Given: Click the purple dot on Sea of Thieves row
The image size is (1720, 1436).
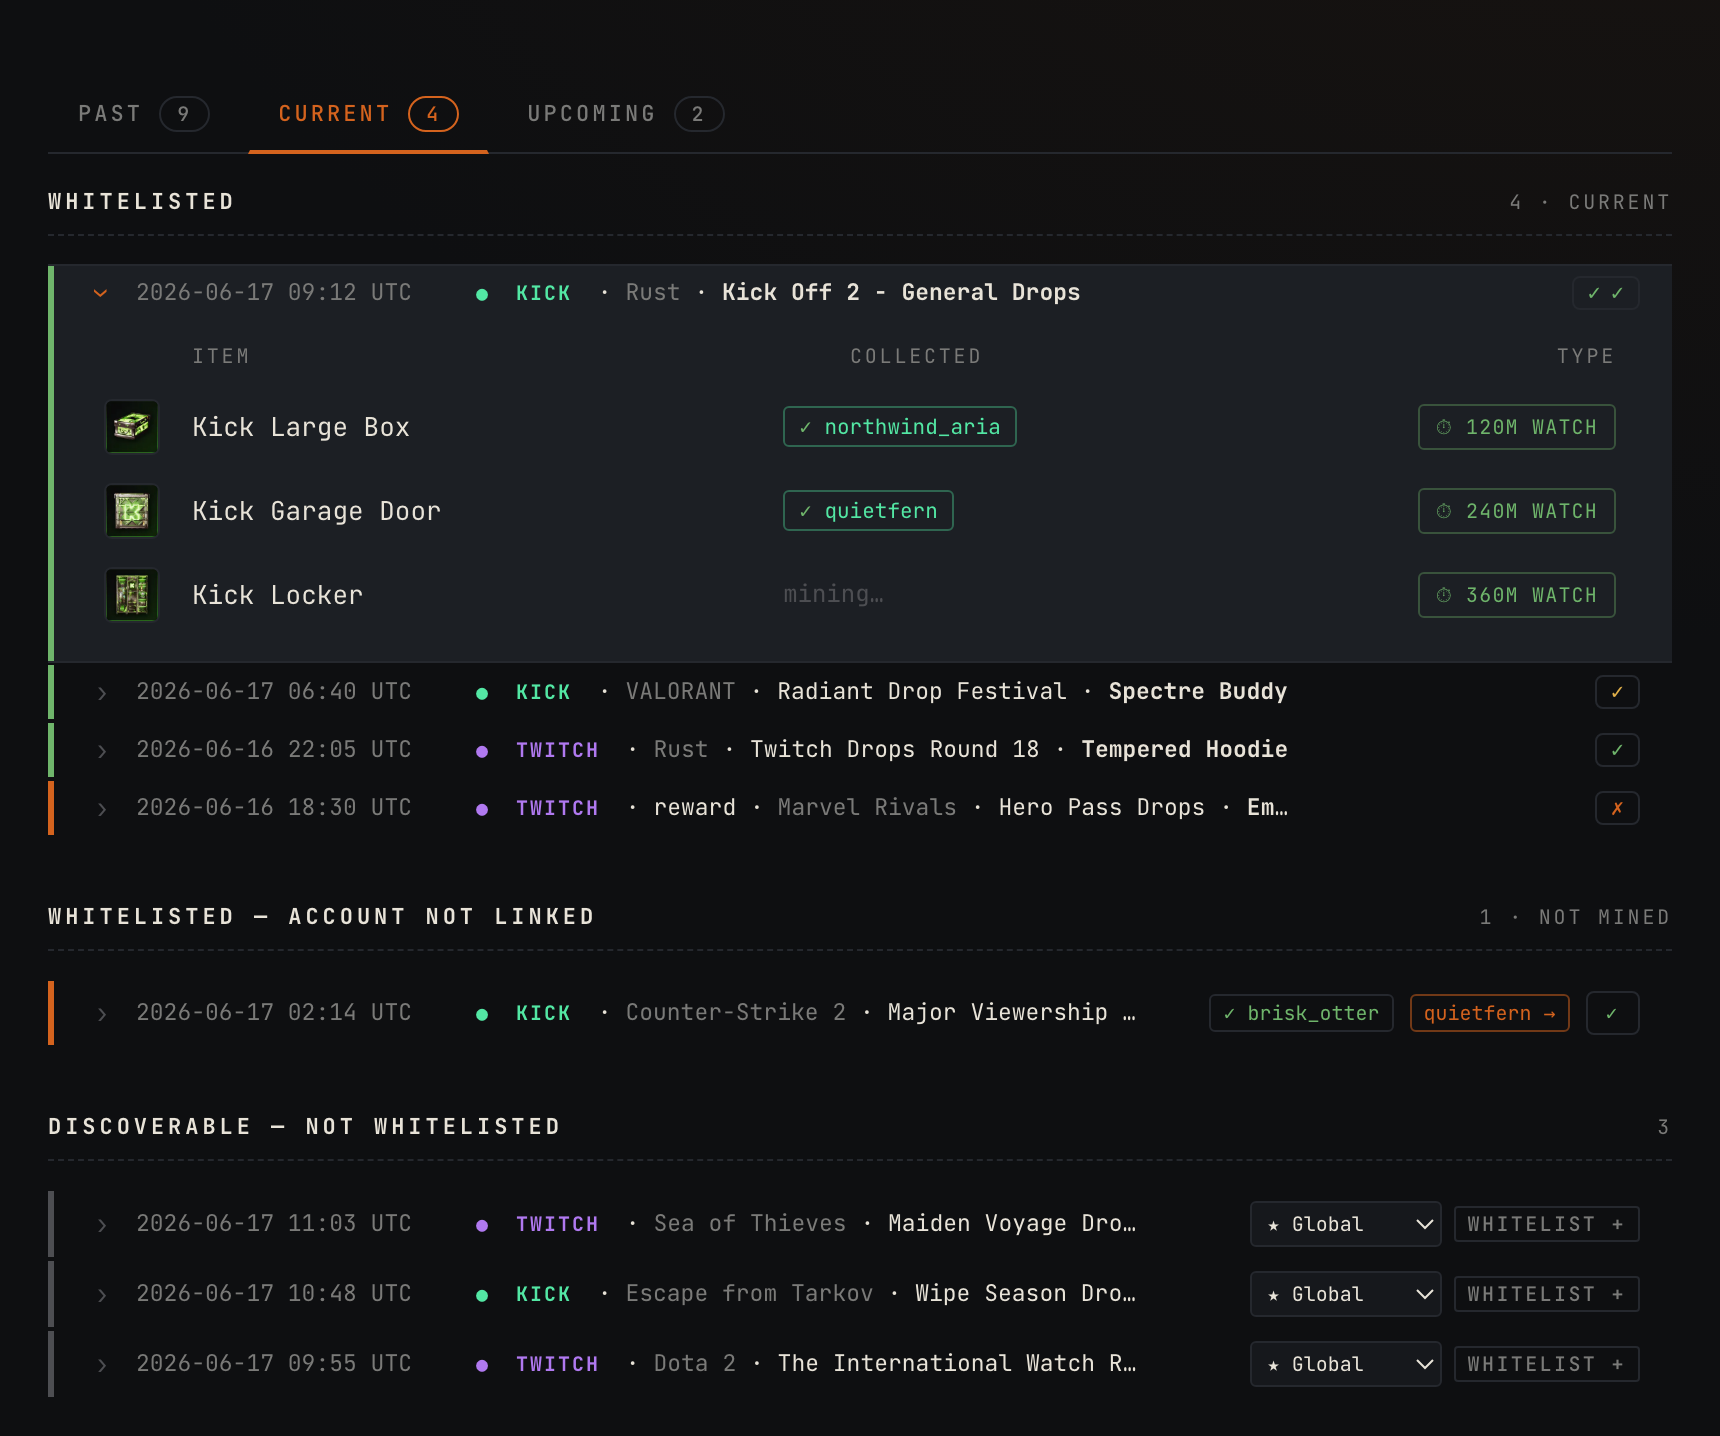Looking at the screenshot, I should pos(482,1225).
